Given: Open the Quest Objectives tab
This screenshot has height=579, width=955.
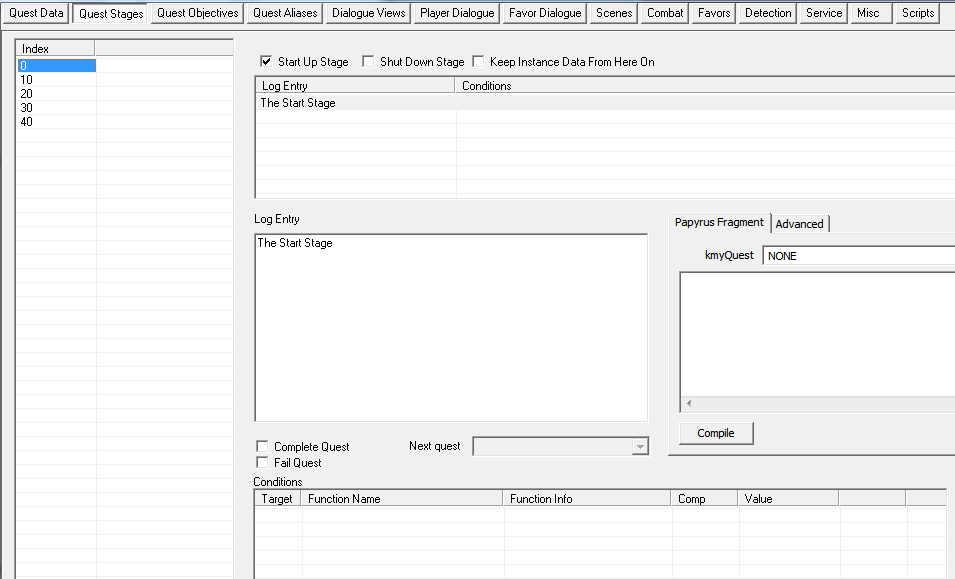Looking at the screenshot, I should [198, 13].
